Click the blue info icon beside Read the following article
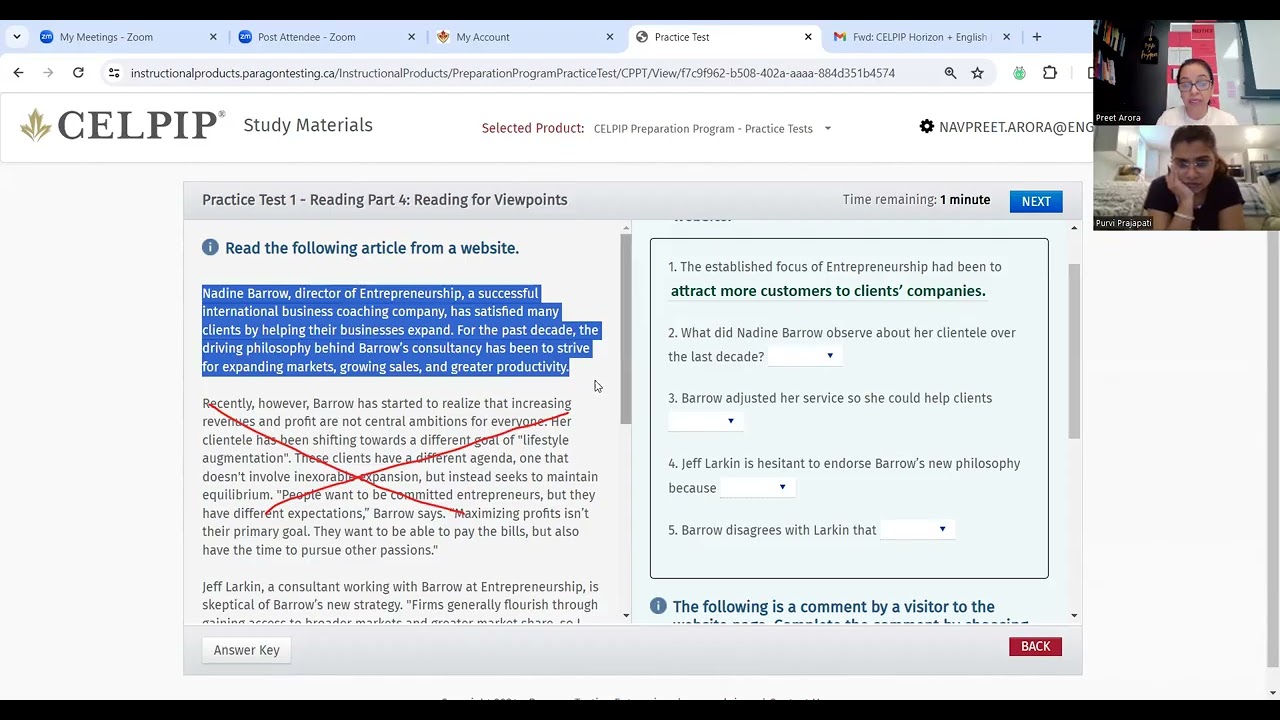The height and width of the screenshot is (720, 1280). pyautogui.click(x=210, y=248)
